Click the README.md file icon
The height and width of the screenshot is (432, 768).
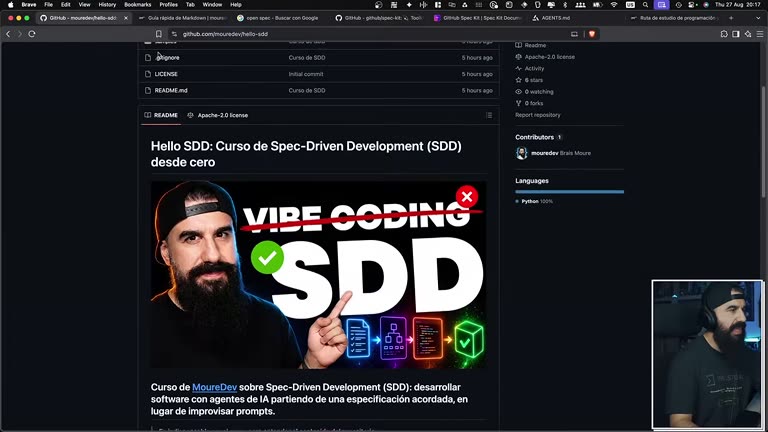(148, 90)
